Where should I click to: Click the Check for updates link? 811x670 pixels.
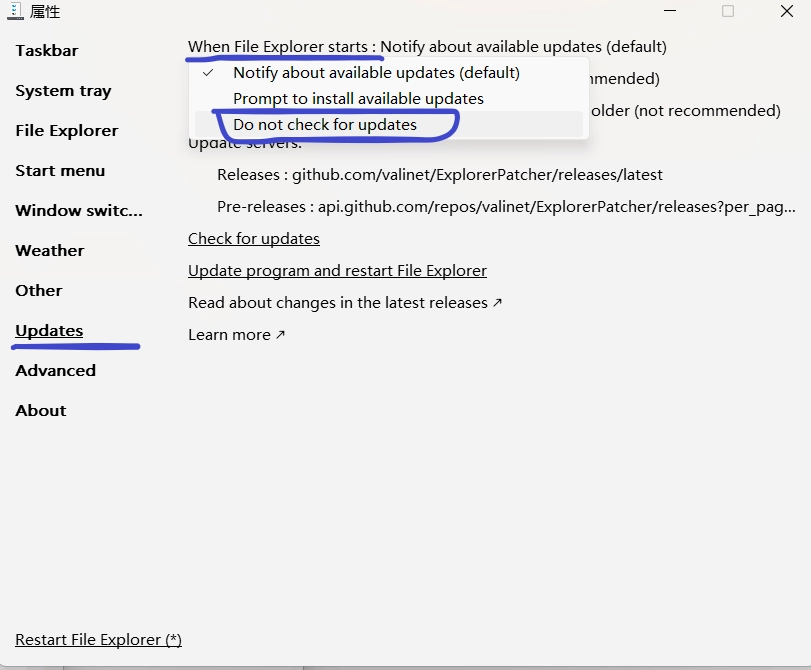254,239
